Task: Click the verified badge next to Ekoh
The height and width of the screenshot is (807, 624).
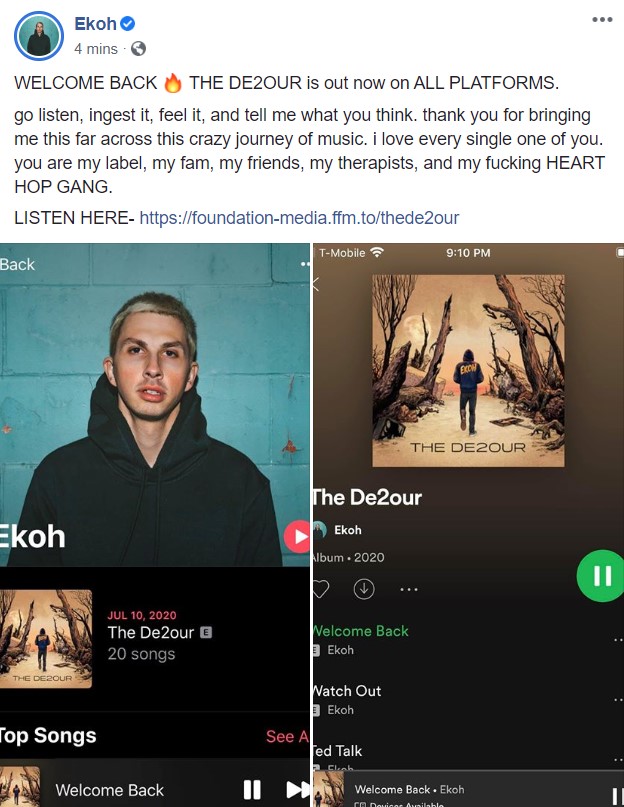Action: coord(128,23)
